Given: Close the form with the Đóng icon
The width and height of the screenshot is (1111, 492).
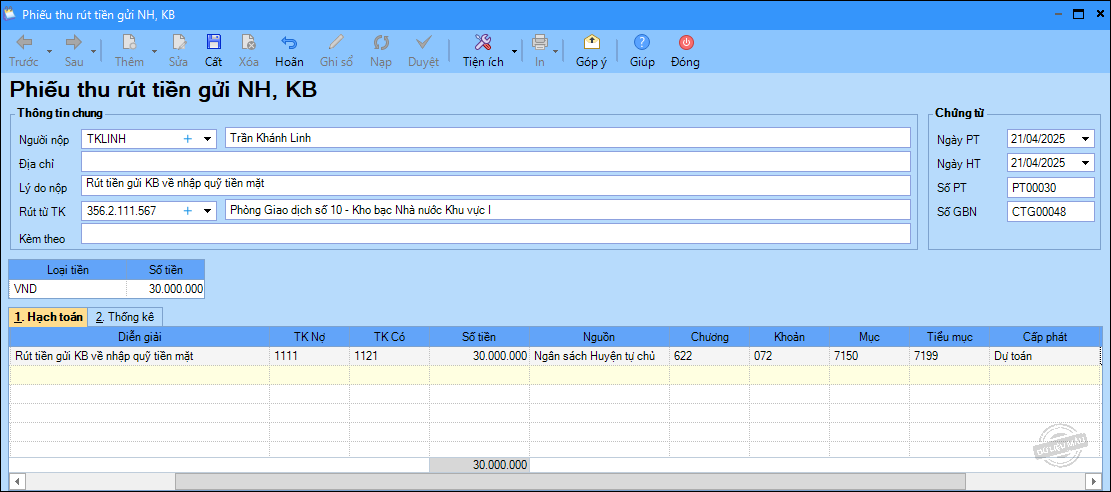Looking at the screenshot, I should pos(686,42).
